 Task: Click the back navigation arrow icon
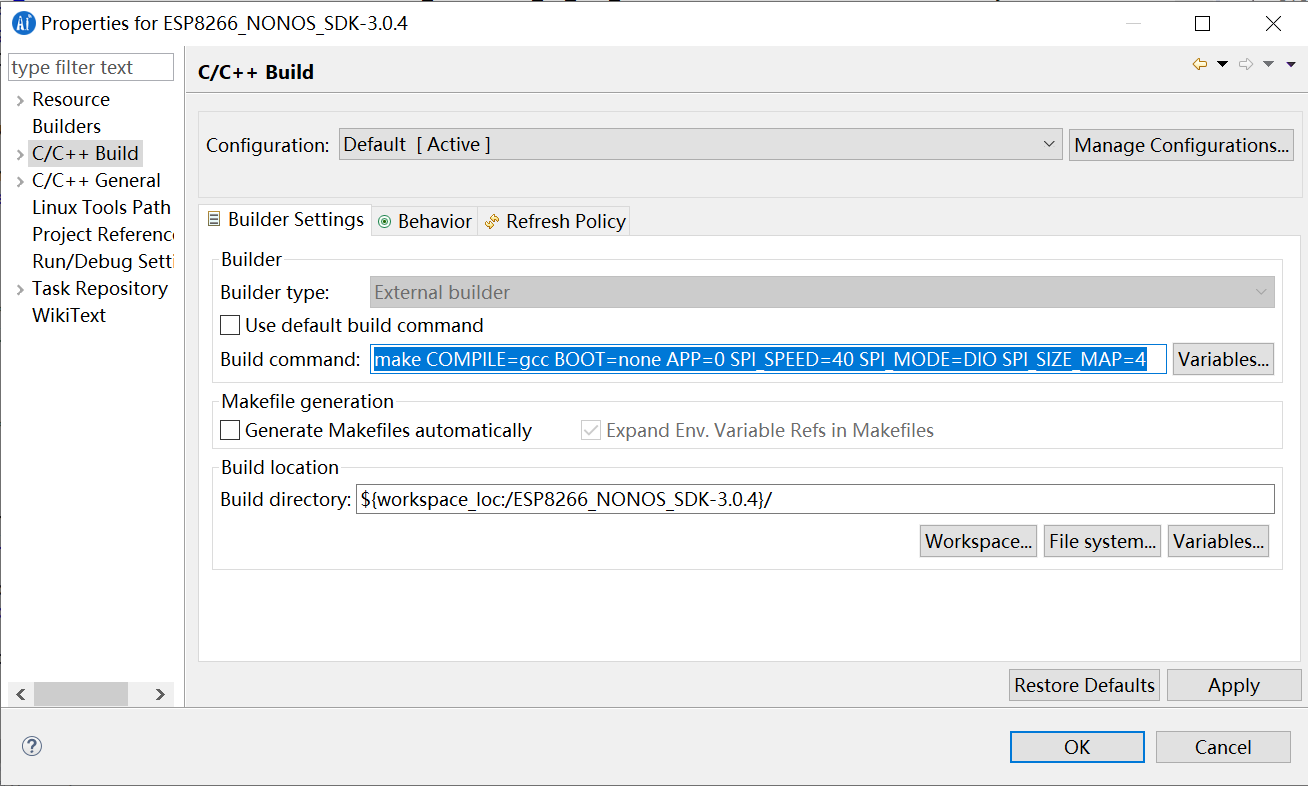pyautogui.click(x=1200, y=63)
